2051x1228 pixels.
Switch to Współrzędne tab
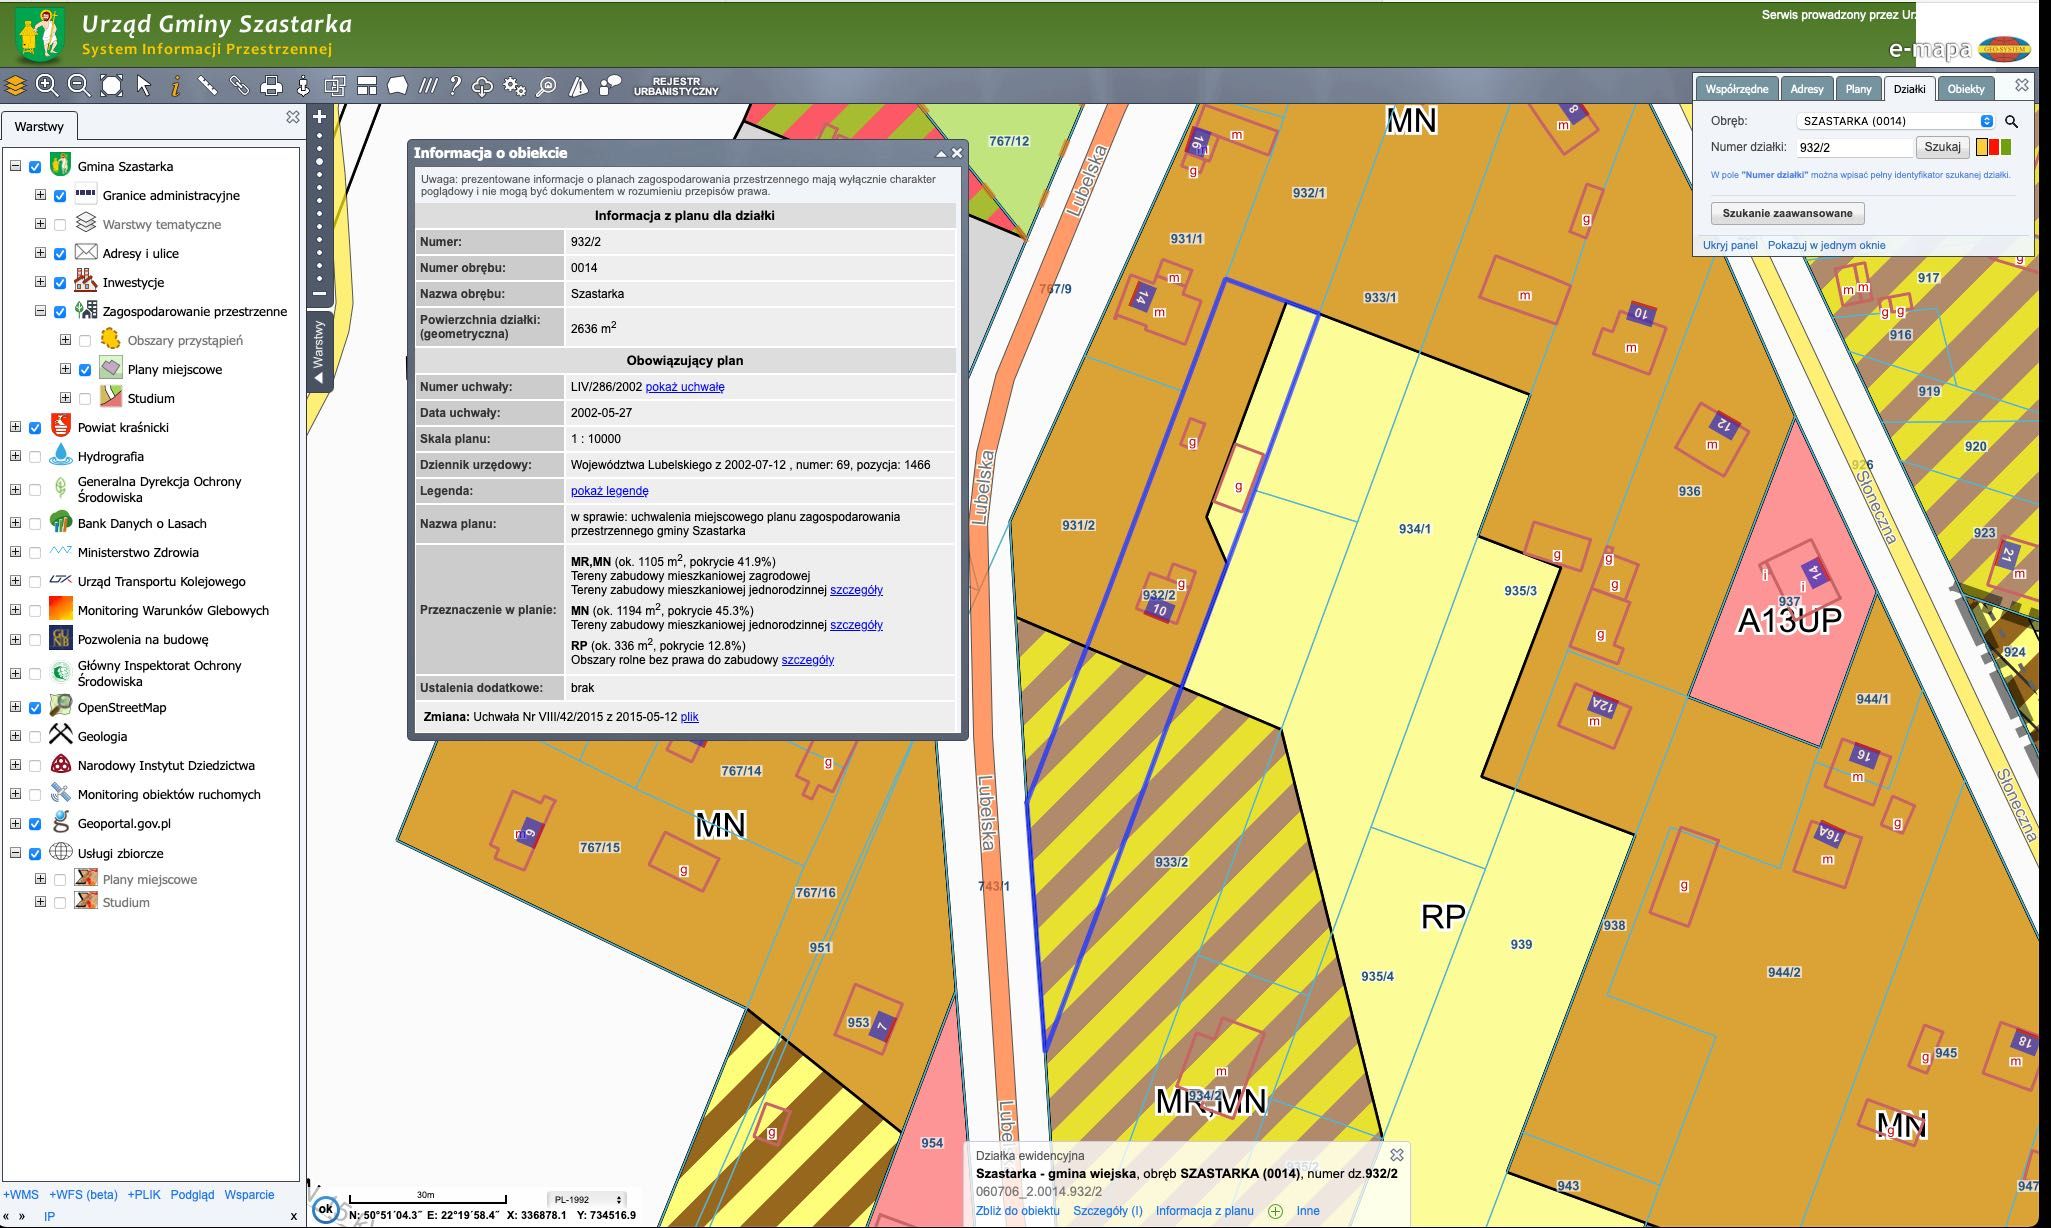point(1737,89)
